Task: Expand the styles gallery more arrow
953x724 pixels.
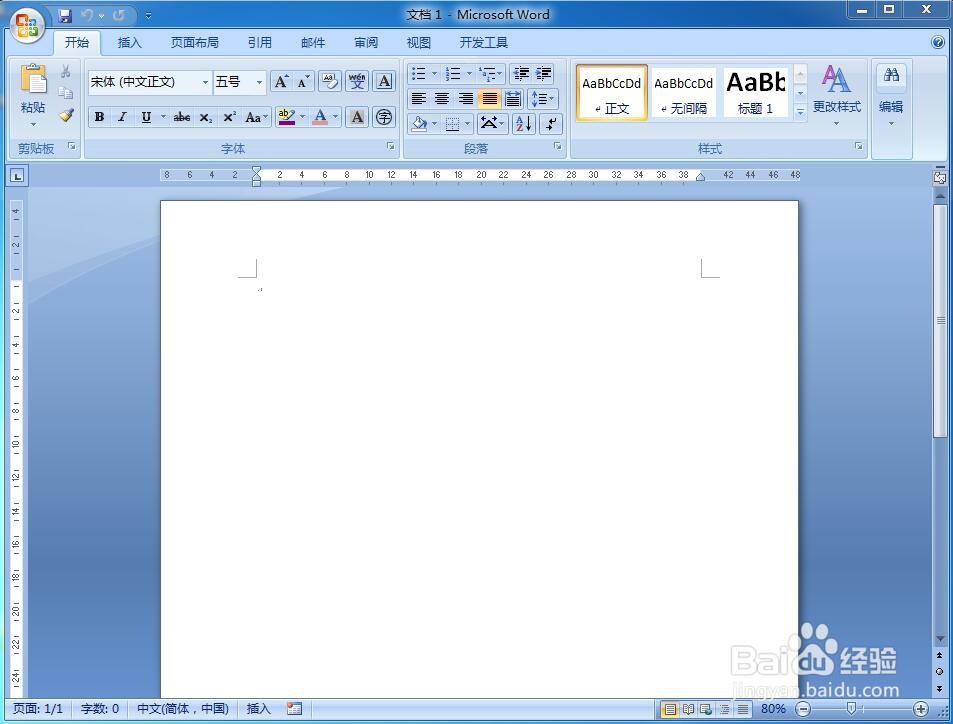Action: point(800,112)
